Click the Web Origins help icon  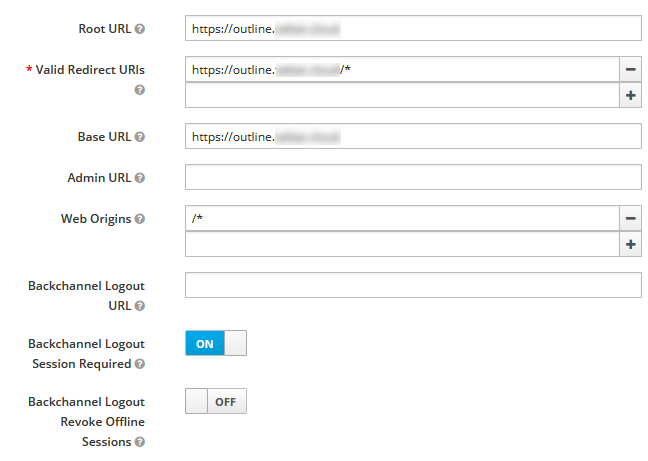click(140, 219)
